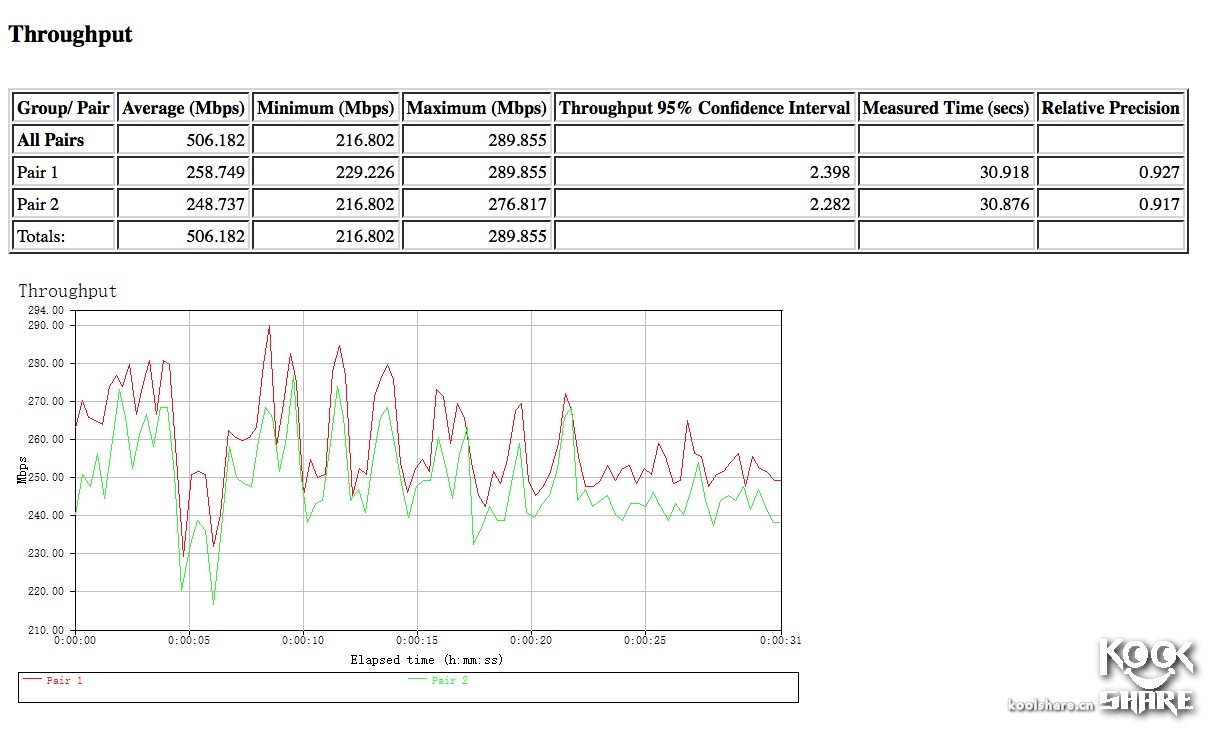This screenshot has width=1210, height=730.
Task: Click the Pair 1 row label in table
Action: coord(38,172)
